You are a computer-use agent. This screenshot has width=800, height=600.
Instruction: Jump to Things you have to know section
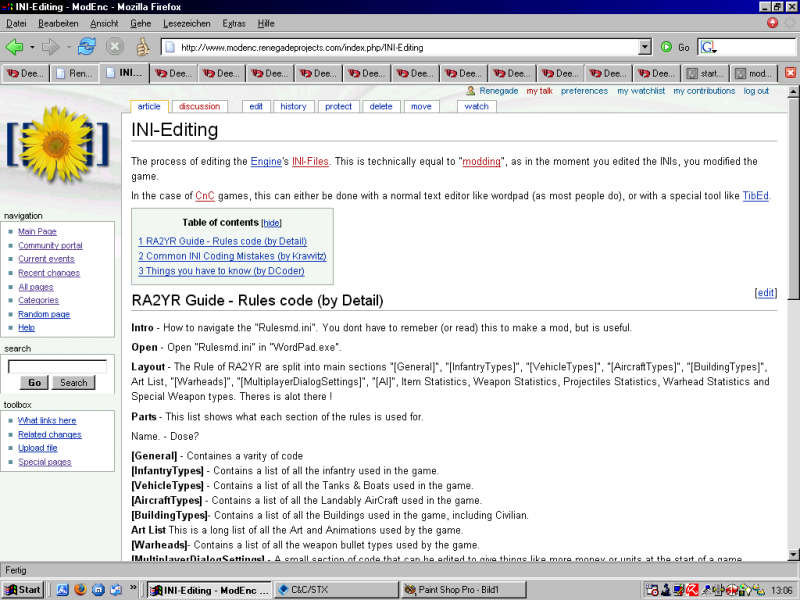pos(221,271)
